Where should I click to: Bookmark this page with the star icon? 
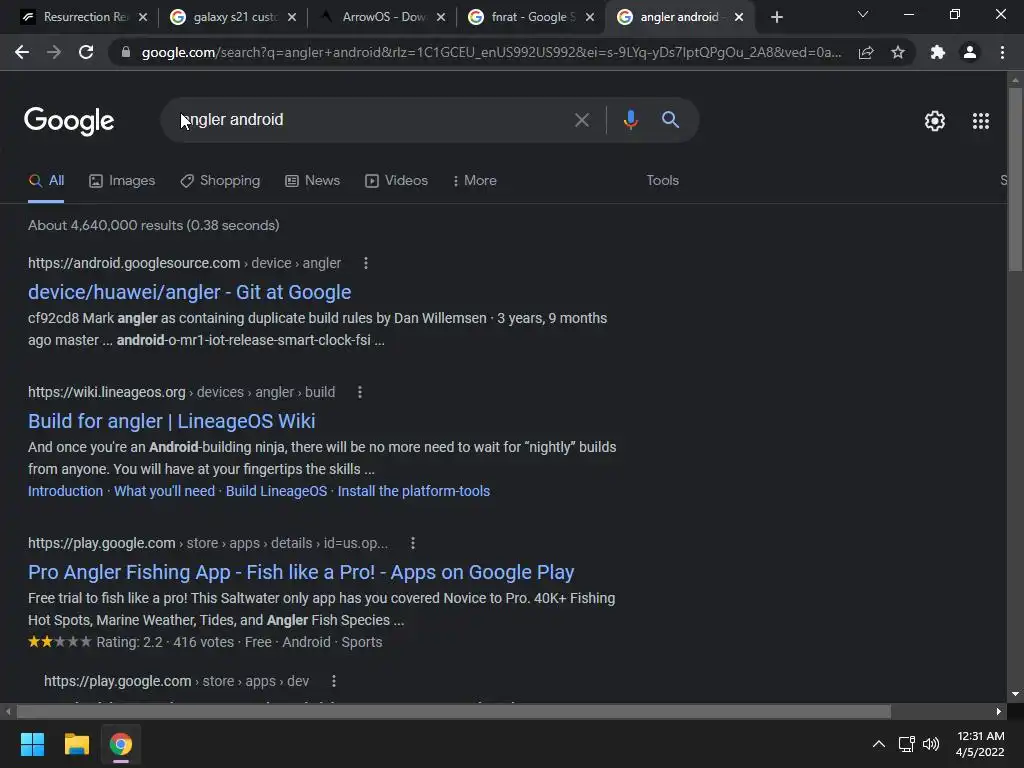(x=898, y=52)
